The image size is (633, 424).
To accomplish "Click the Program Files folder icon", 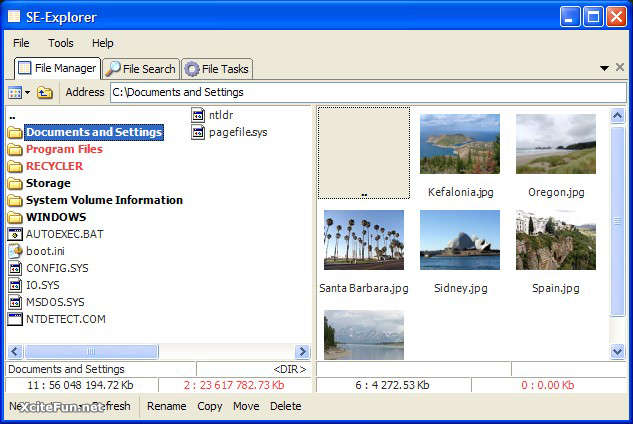I will [x=15, y=149].
